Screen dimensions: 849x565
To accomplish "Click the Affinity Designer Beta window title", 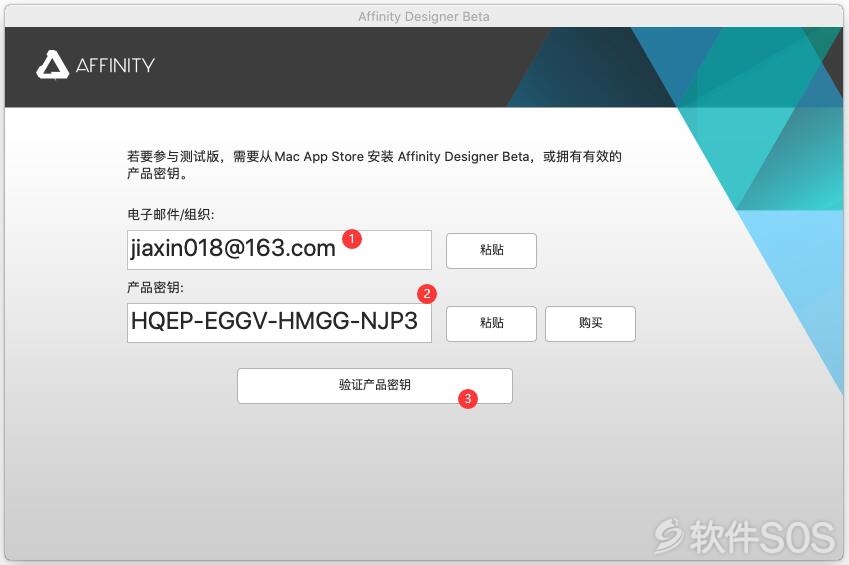I will (x=424, y=17).
